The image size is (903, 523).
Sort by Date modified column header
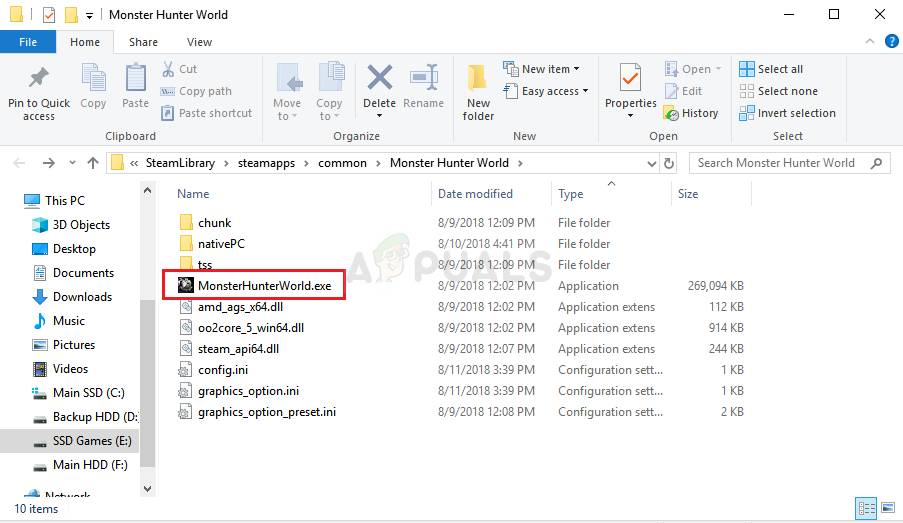pyautogui.click(x=475, y=194)
